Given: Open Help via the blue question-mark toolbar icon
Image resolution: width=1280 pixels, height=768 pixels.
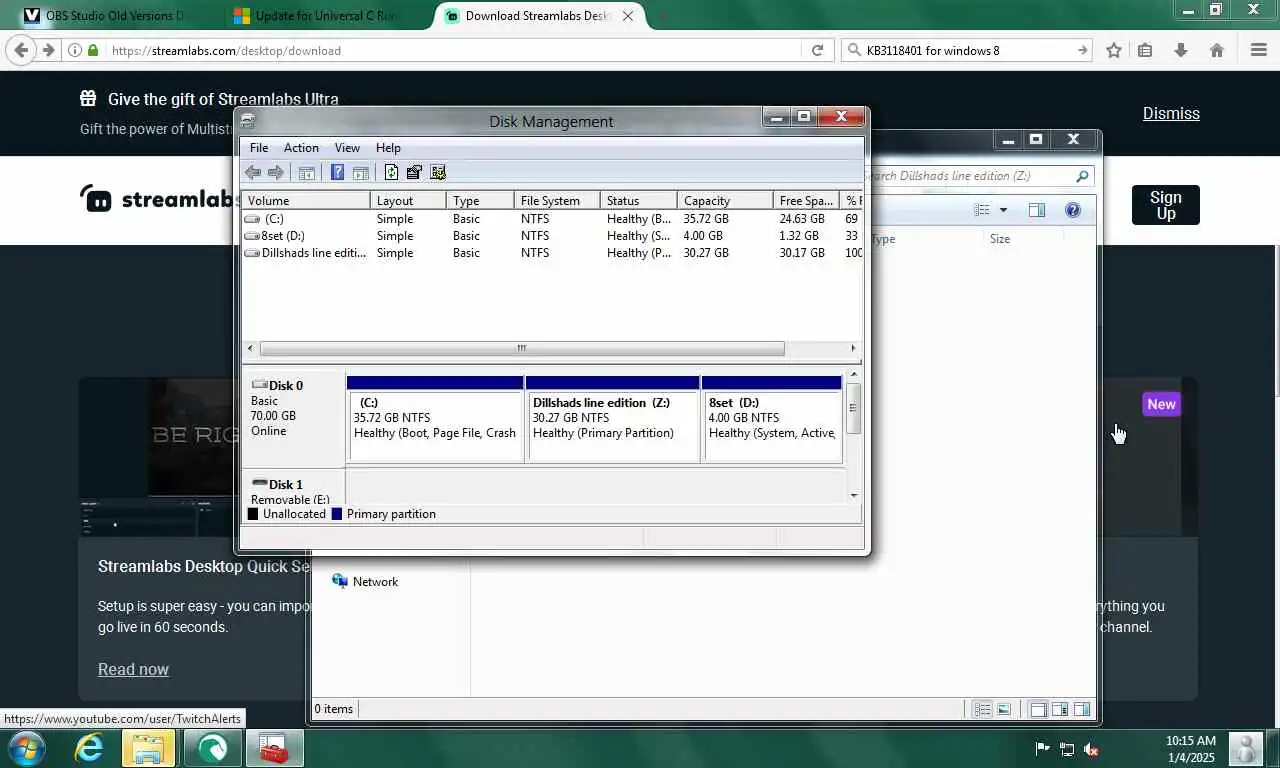Looking at the screenshot, I should tap(337, 173).
